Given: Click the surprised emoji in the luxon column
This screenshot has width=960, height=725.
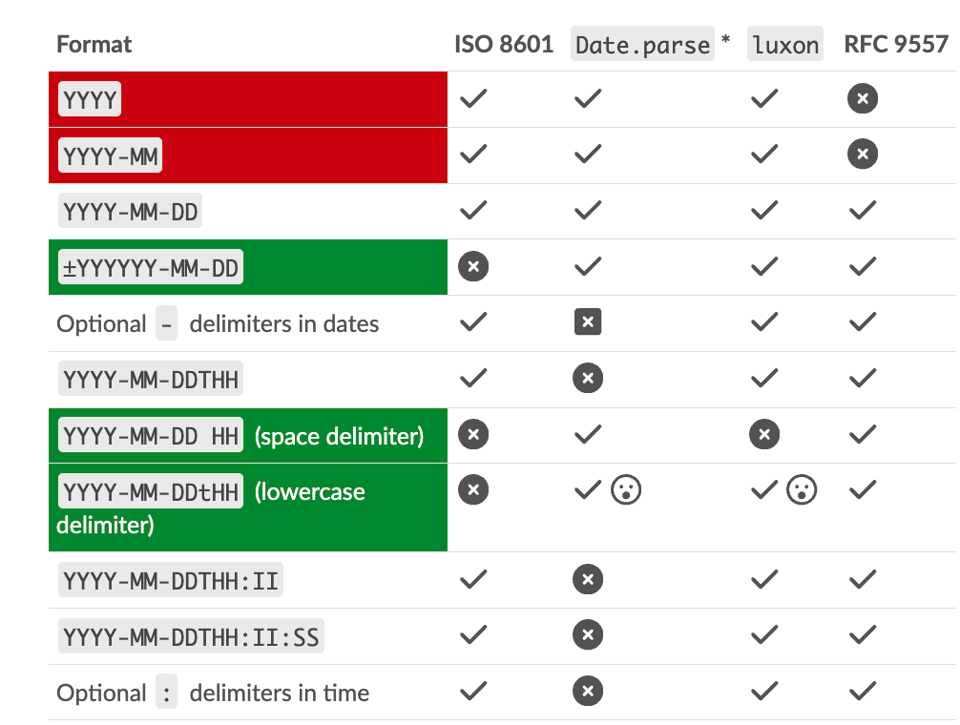Looking at the screenshot, I should (x=802, y=490).
